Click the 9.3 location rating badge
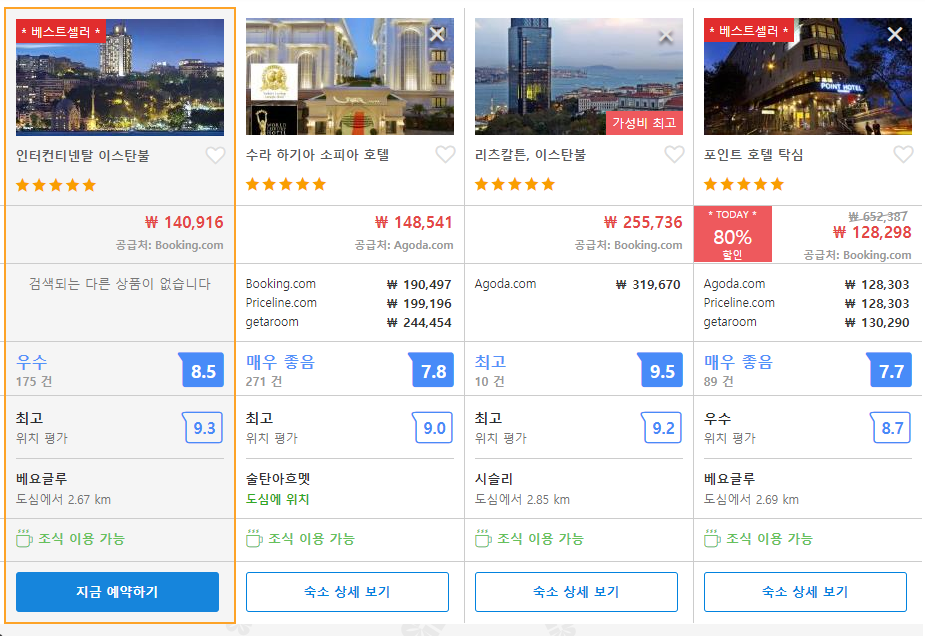 tap(203, 428)
